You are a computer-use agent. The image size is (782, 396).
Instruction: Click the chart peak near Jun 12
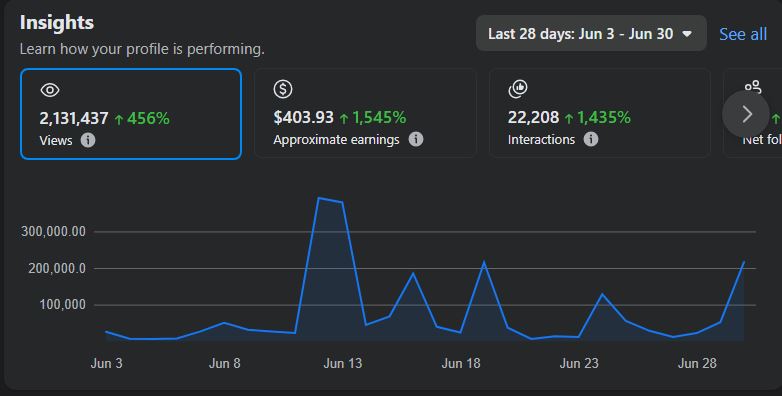tap(319, 198)
